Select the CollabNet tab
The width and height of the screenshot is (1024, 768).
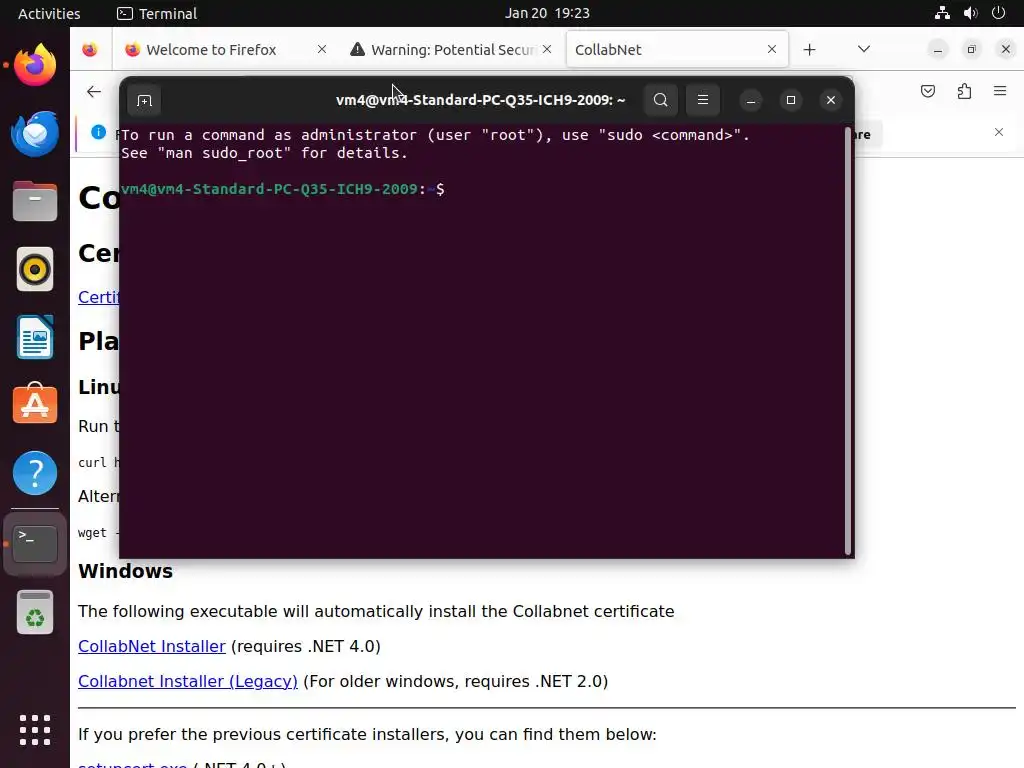tap(677, 50)
